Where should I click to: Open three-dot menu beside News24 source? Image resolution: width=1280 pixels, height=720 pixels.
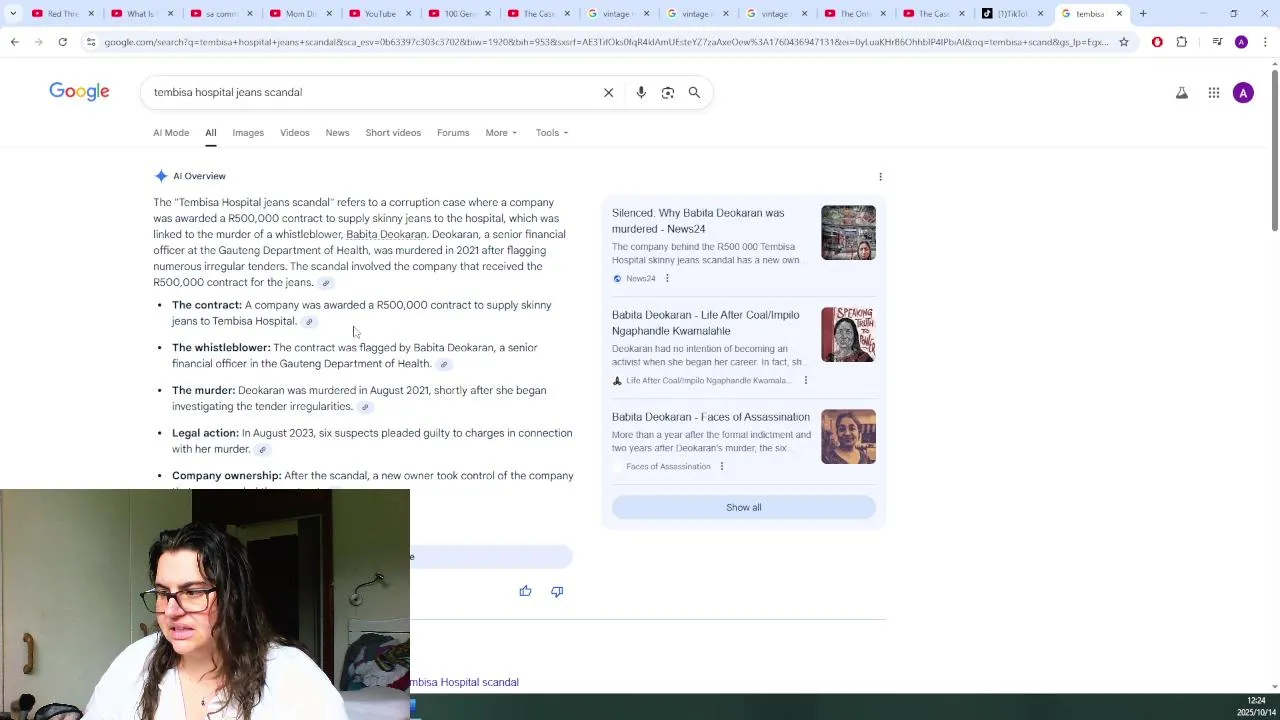click(667, 278)
